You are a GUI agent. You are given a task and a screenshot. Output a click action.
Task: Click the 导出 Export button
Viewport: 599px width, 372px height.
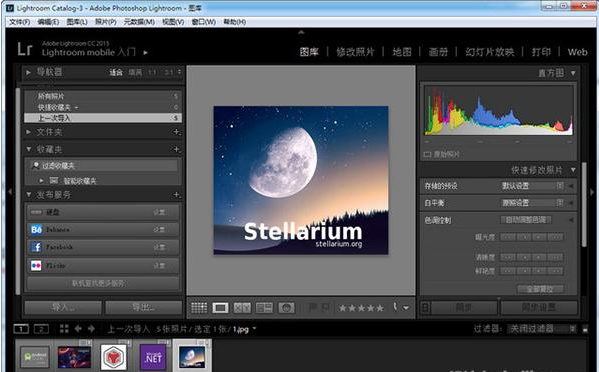[x=143, y=307]
